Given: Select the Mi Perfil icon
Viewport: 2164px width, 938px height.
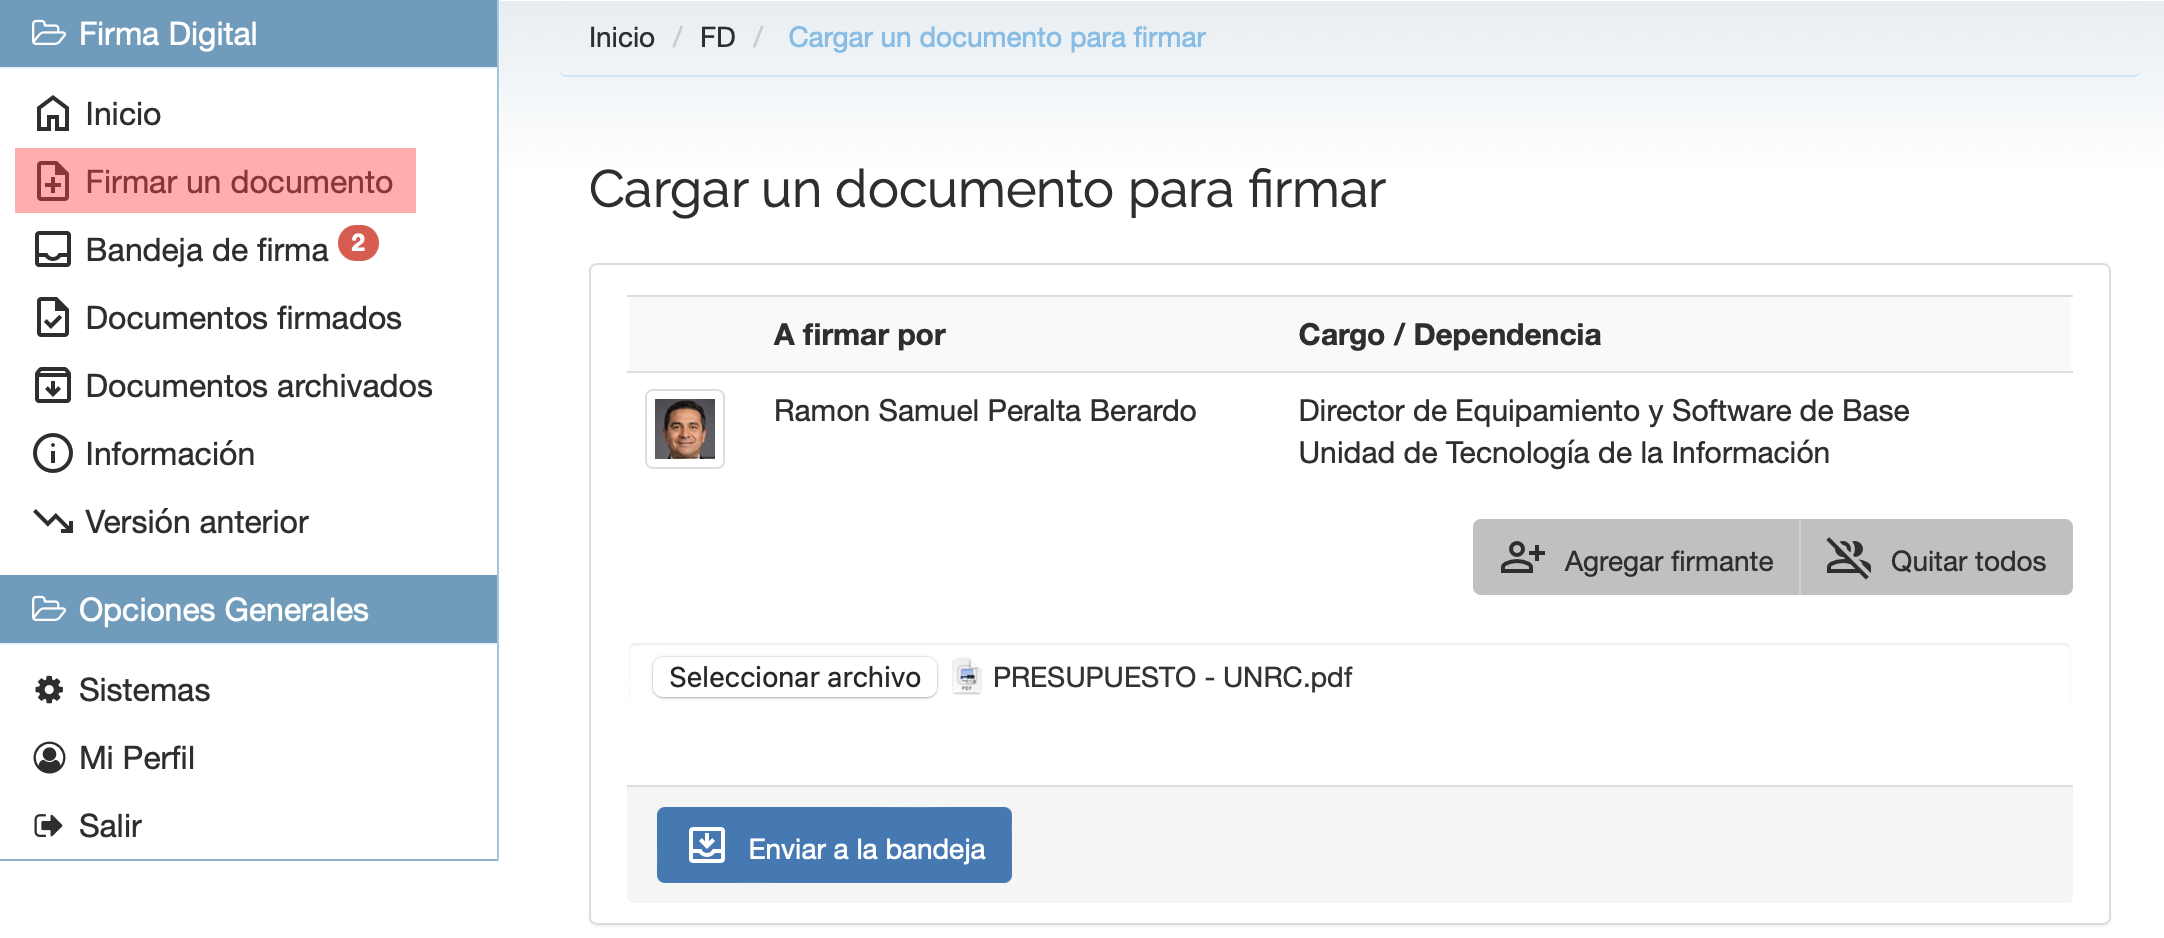Looking at the screenshot, I should pos(49,757).
